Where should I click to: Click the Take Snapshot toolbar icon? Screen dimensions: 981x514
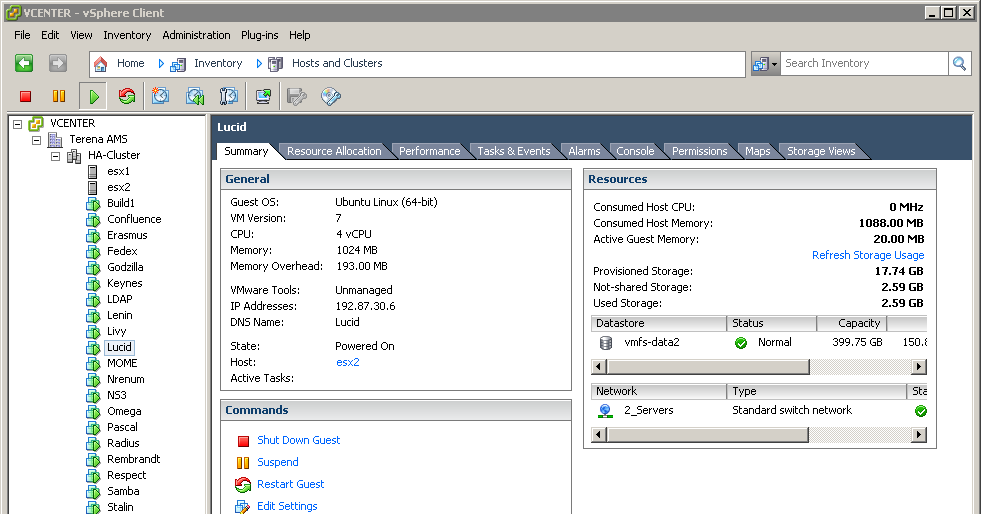pyautogui.click(x=161, y=96)
